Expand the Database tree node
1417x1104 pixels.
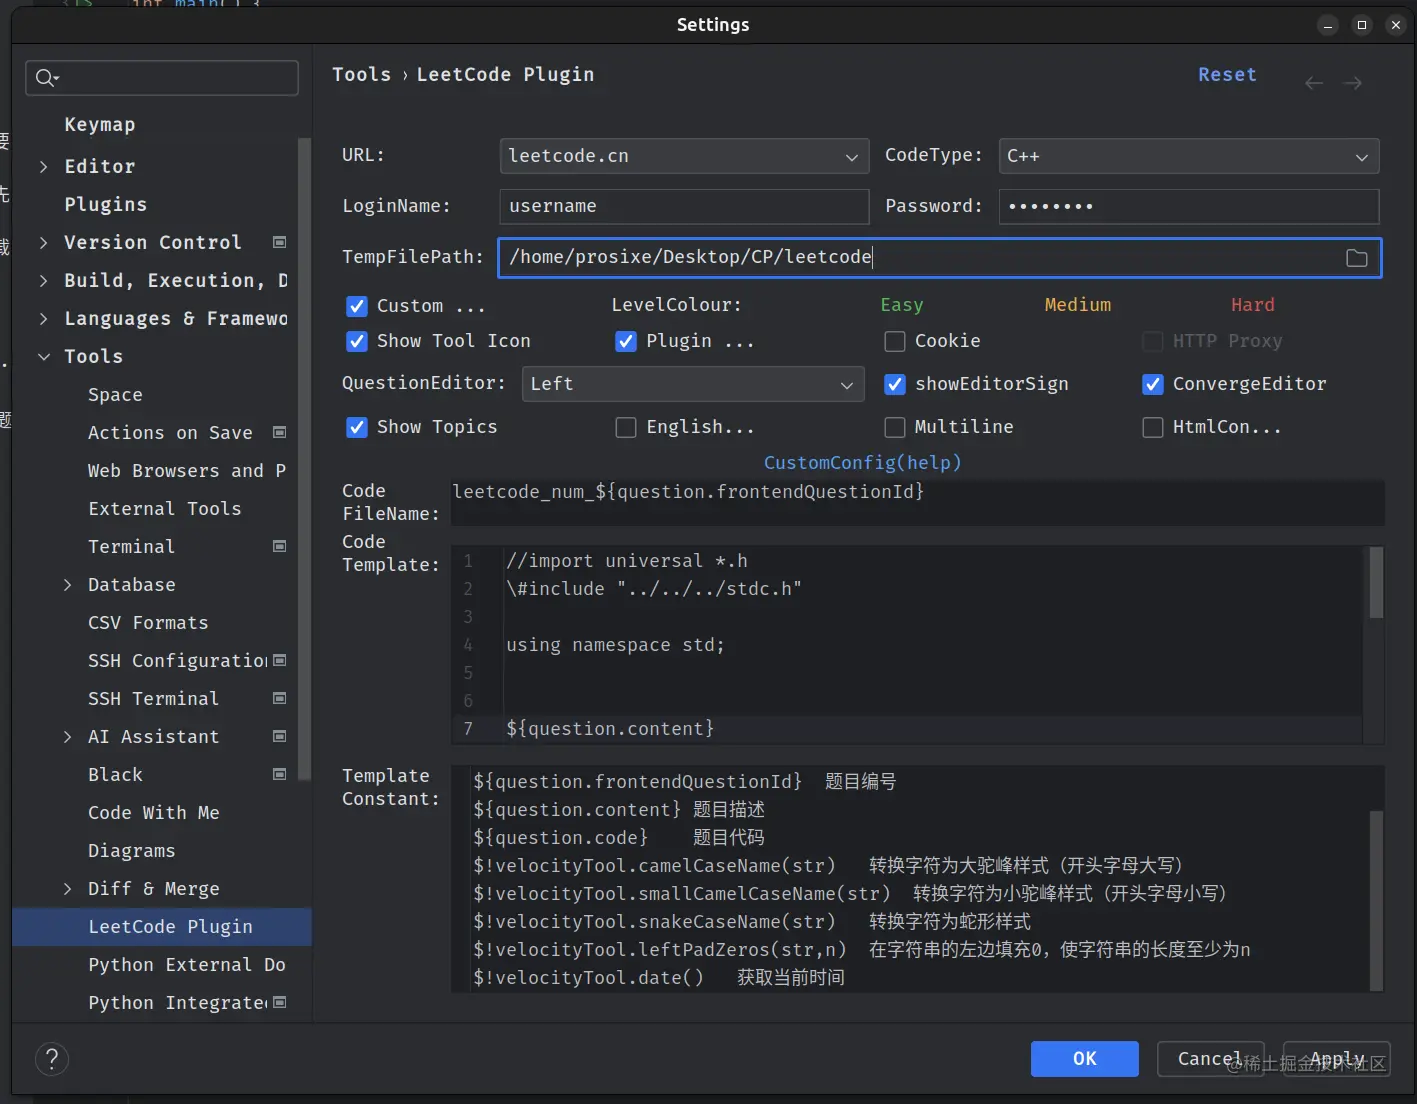[x=67, y=585]
